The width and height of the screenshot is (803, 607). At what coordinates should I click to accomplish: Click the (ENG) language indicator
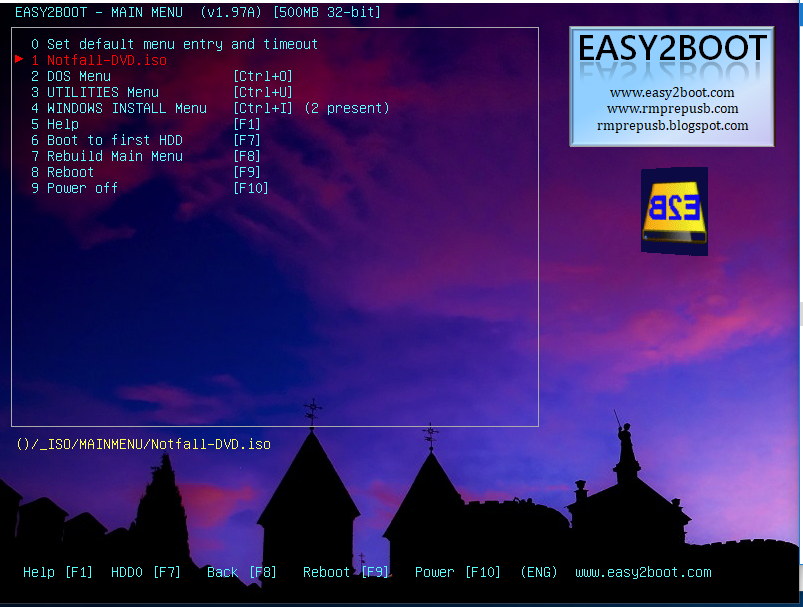coord(539,572)
